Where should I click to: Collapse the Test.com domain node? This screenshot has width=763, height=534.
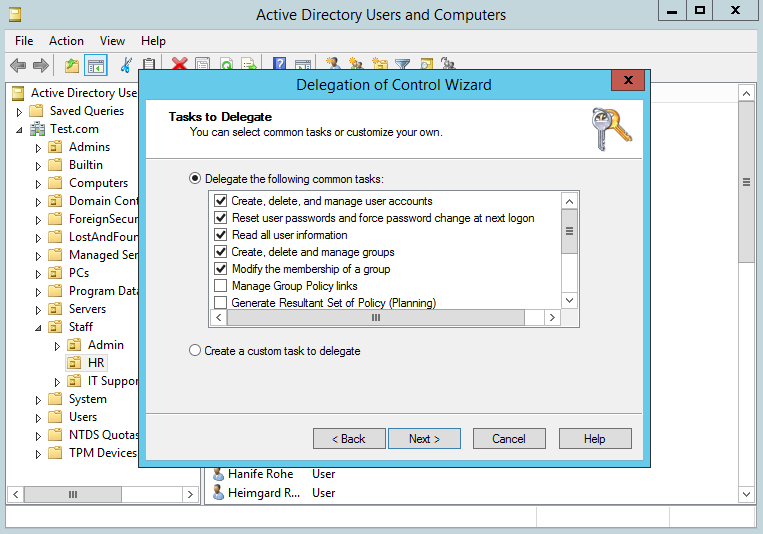[19, 130]
